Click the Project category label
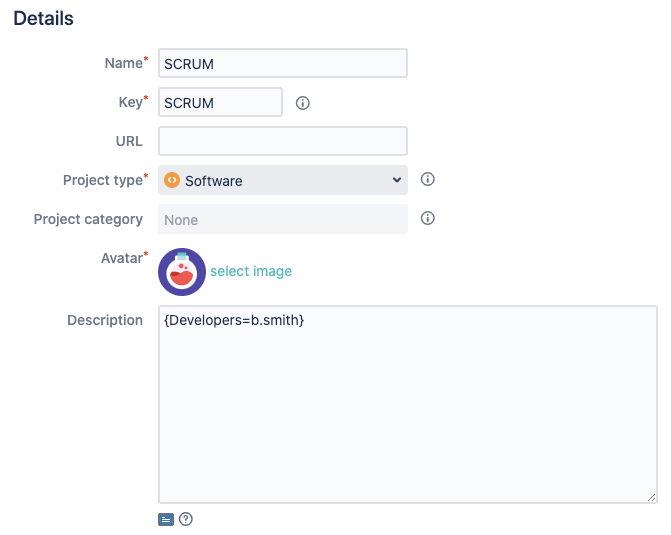 click(x=88, y=219)
